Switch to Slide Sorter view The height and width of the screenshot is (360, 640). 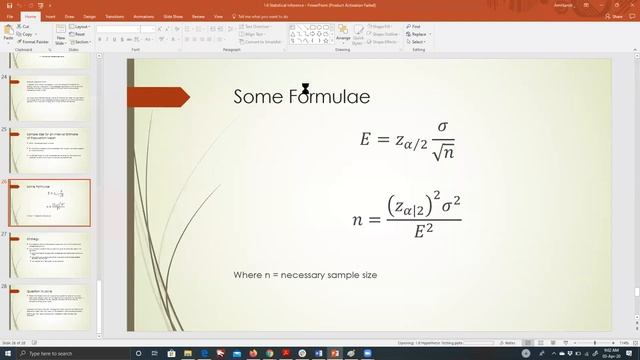pyautogui.click(x=540, y=343)
